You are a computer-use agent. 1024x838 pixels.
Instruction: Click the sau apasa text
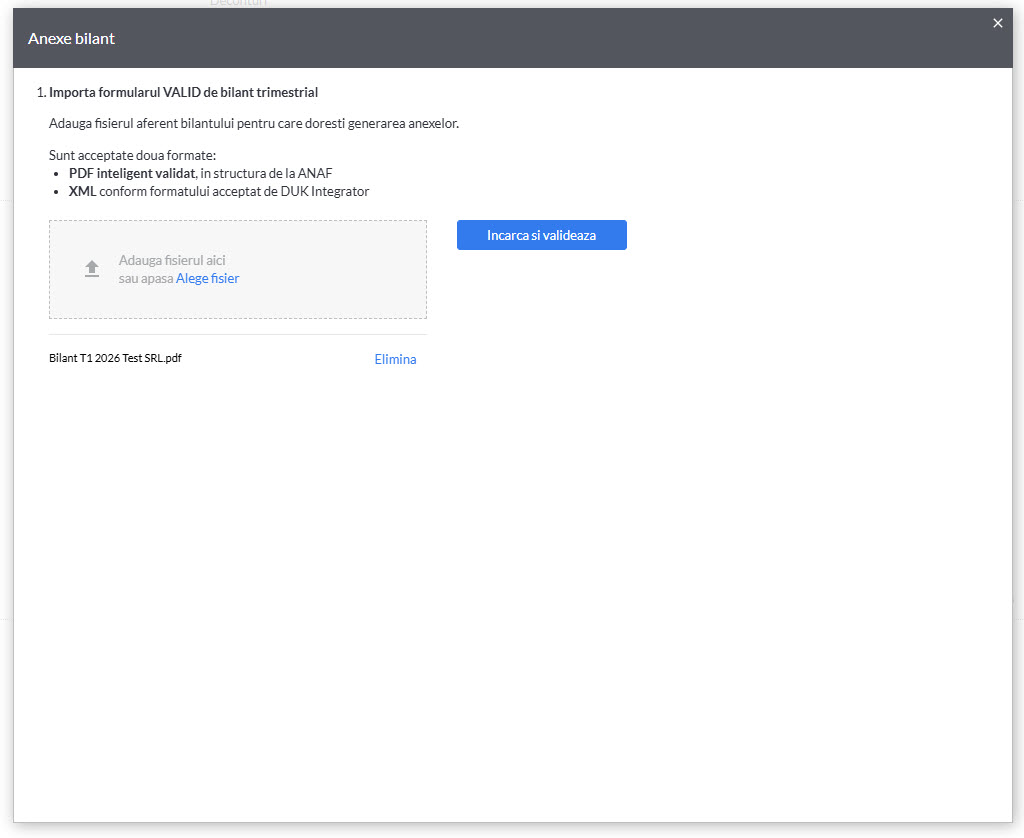[146, 278]
